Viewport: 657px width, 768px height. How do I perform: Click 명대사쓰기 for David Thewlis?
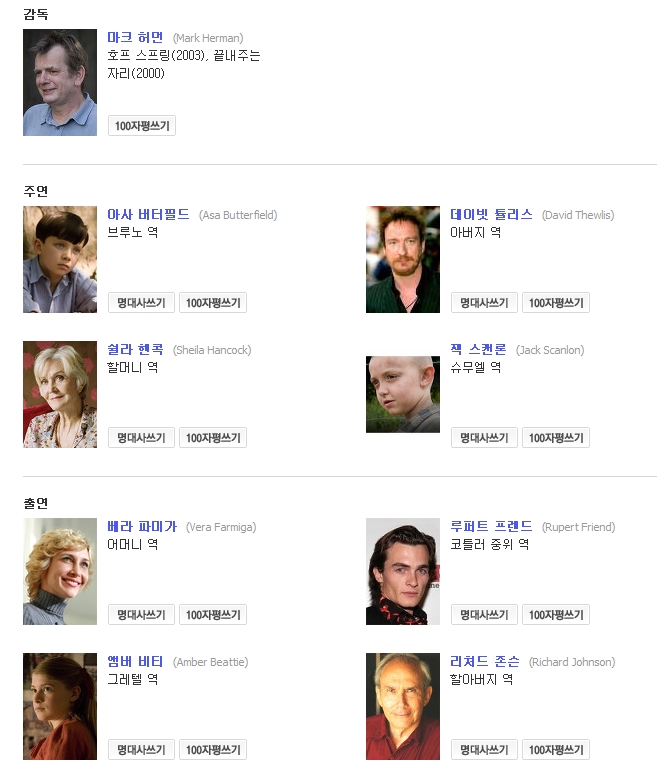tap(485, 303)
